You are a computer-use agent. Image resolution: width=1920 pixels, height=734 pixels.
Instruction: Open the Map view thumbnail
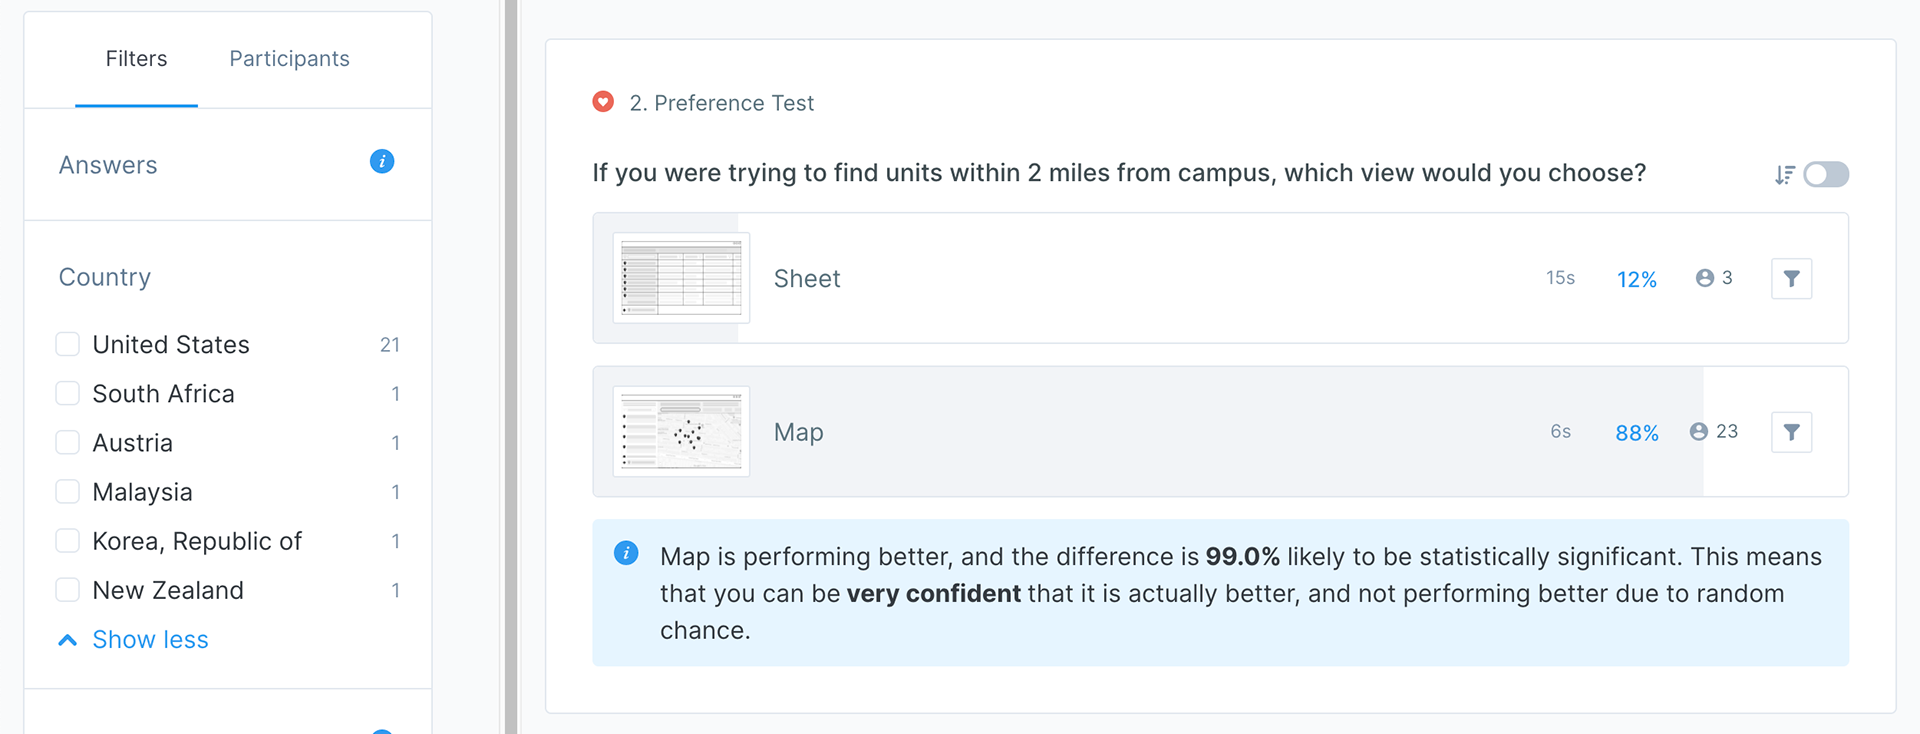coord(681,431)
